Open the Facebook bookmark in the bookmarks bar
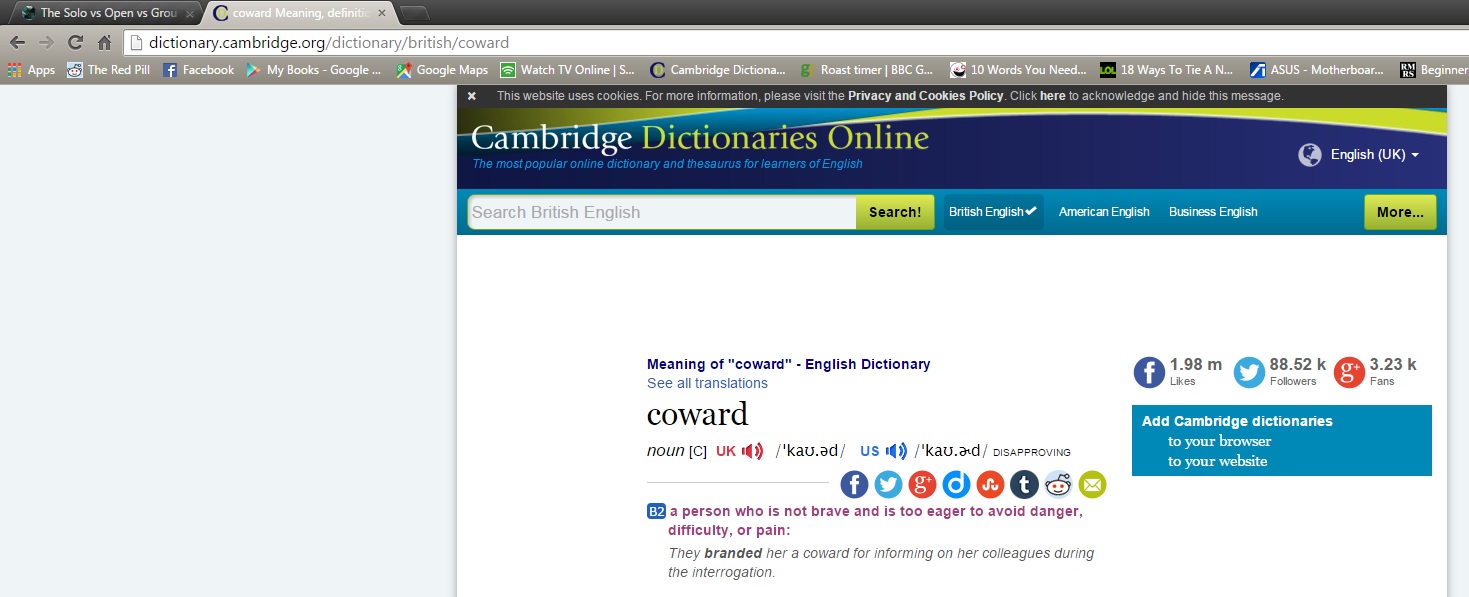This screenshot has width=1469, height=597. pyautogui.click(x=198, y=70)
